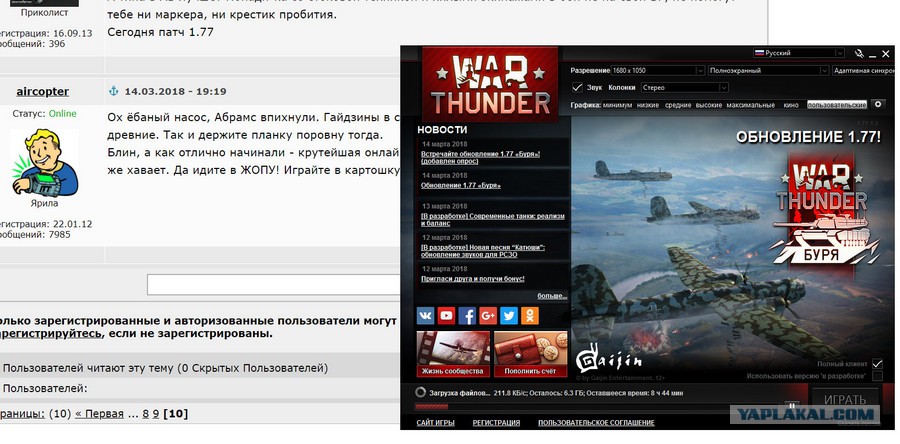Click the ИГРАТЬ play button
900x444 pixels.
[845, 400]
